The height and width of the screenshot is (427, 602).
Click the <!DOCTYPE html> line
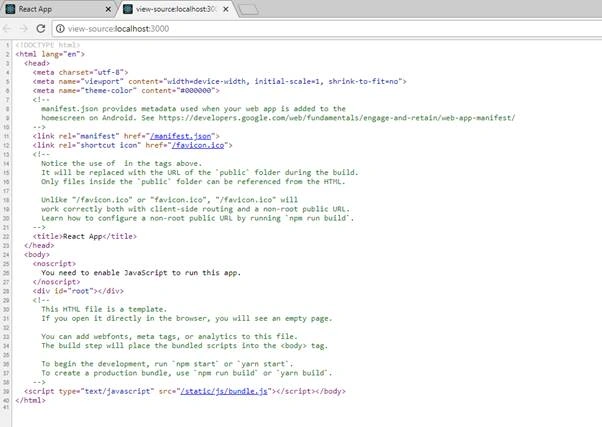48,45
